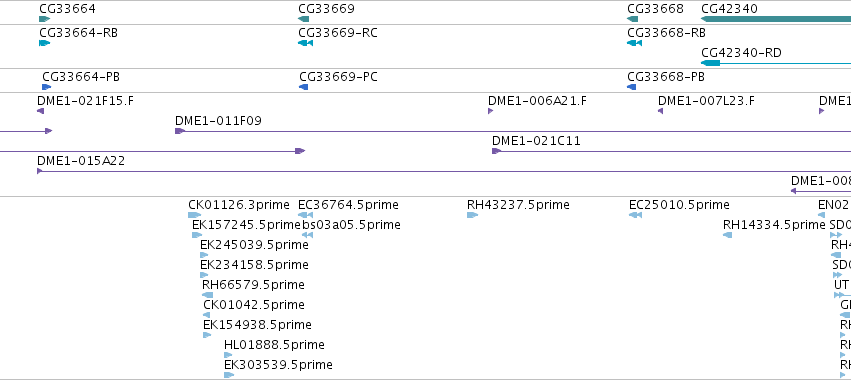Click the CG33664-PB protein glyph
This screenshot has width=851, height=380.
pyautogui.click(x=47, y=87)
